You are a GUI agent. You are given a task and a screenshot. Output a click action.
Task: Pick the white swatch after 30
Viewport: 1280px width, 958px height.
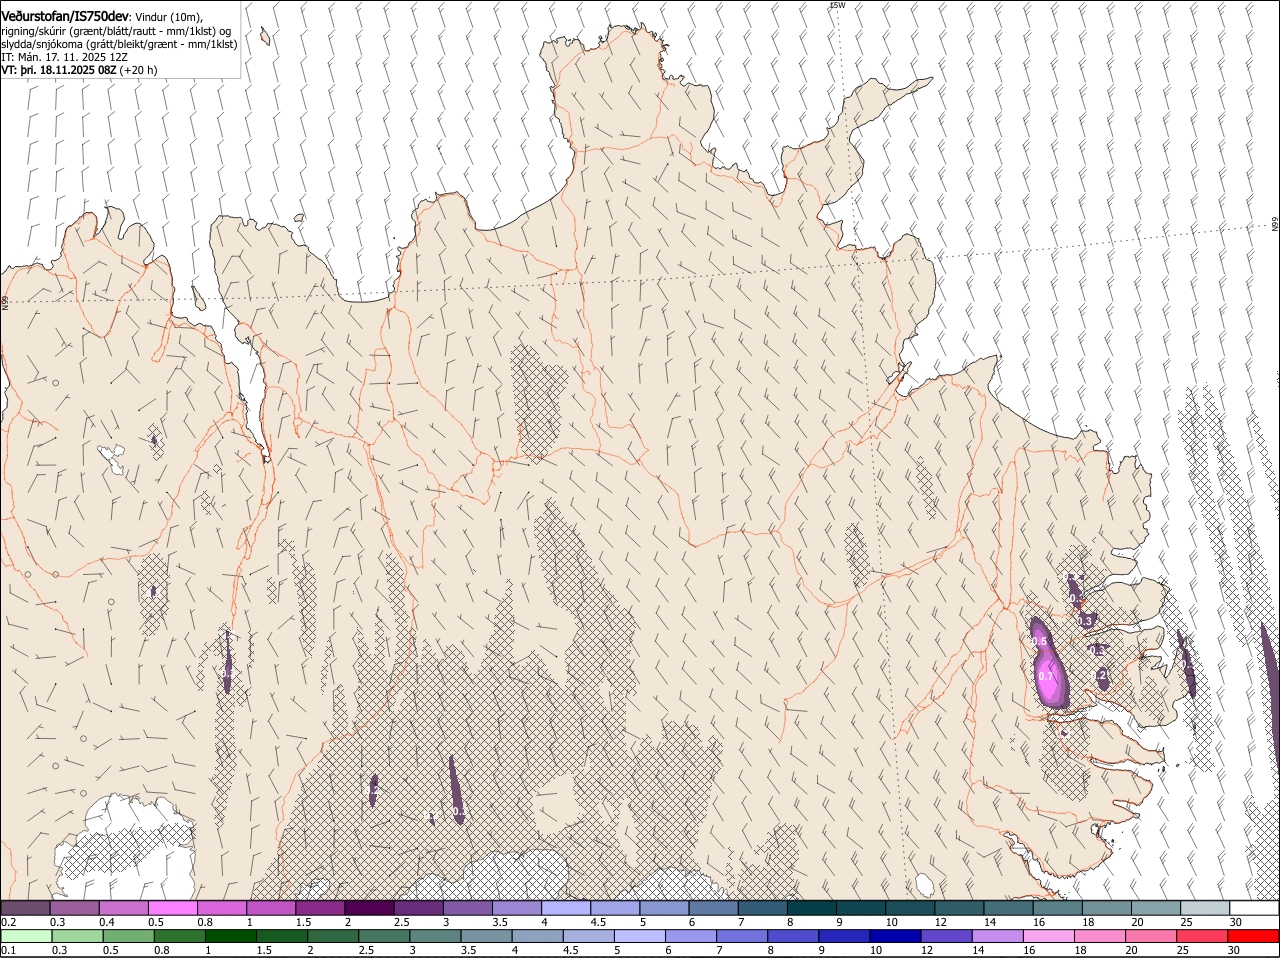tap(1254, 908)
